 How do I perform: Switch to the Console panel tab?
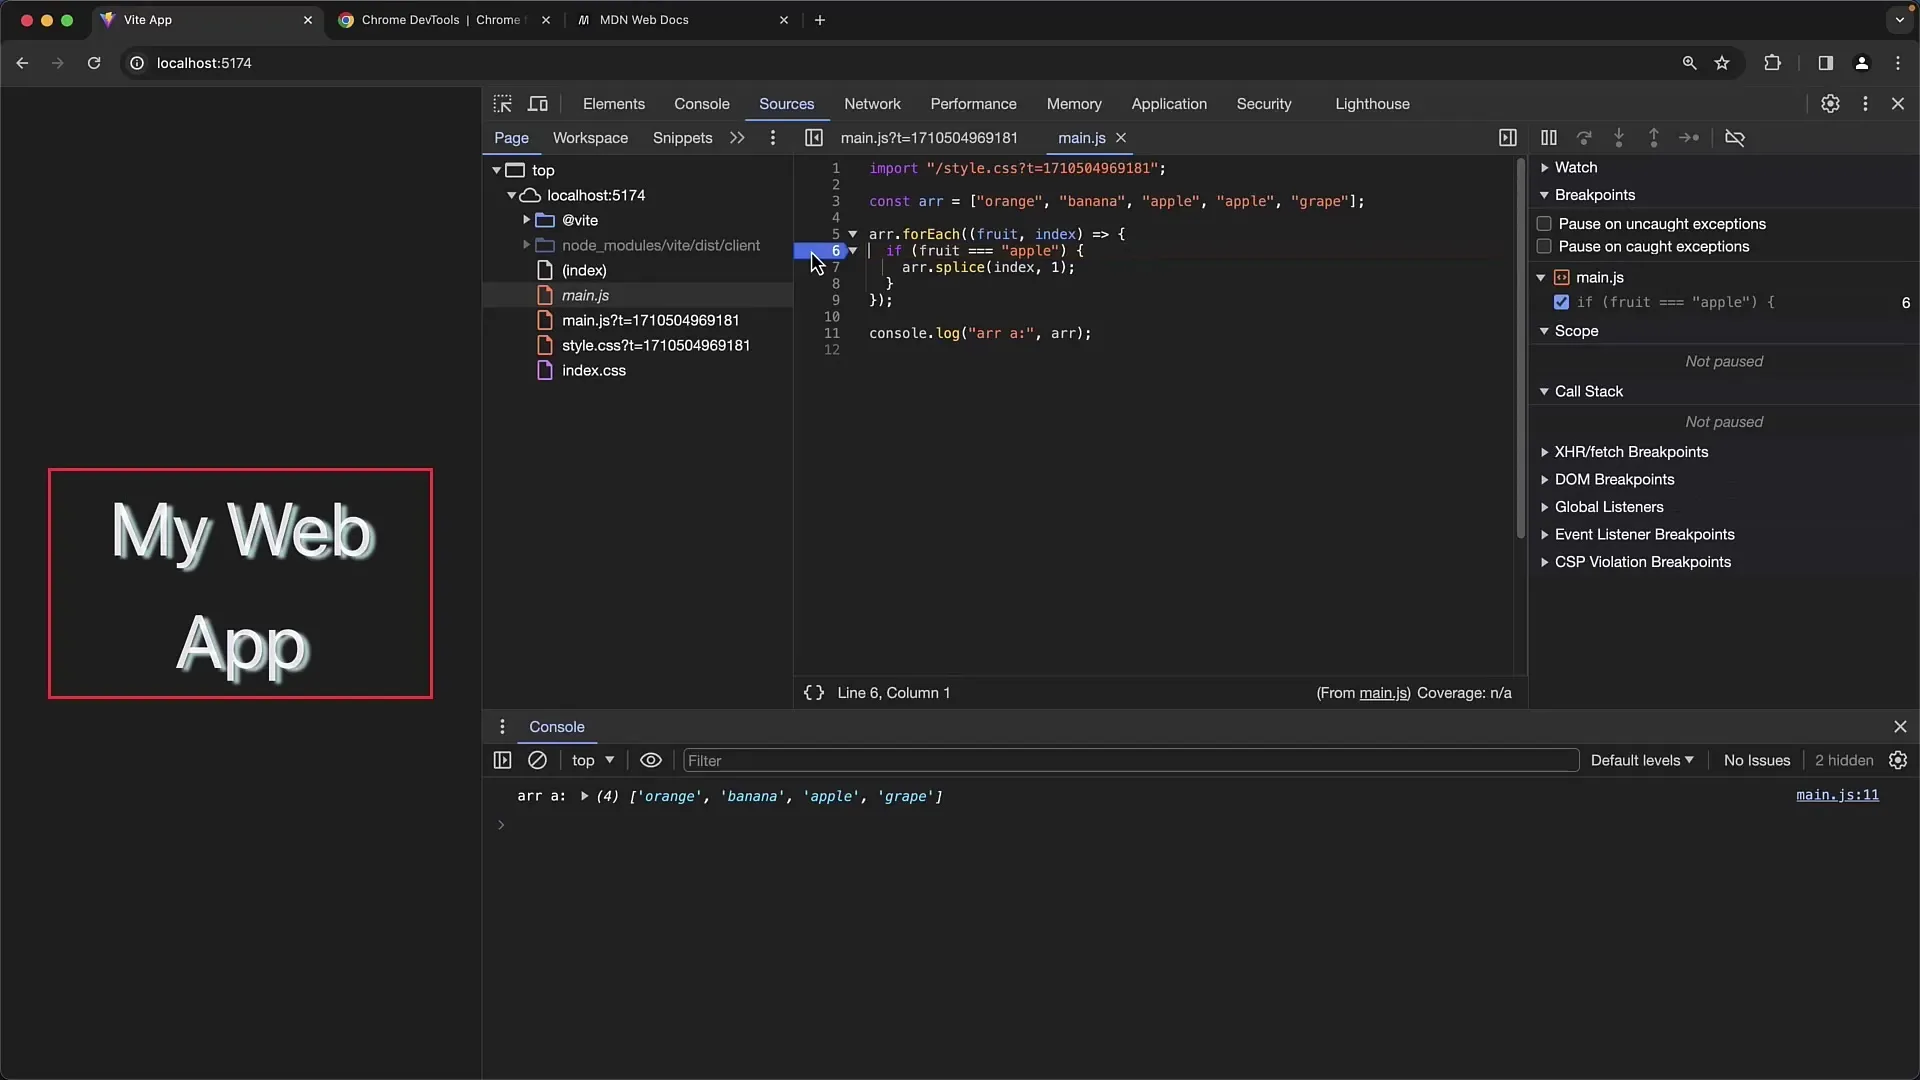(702, 104)
